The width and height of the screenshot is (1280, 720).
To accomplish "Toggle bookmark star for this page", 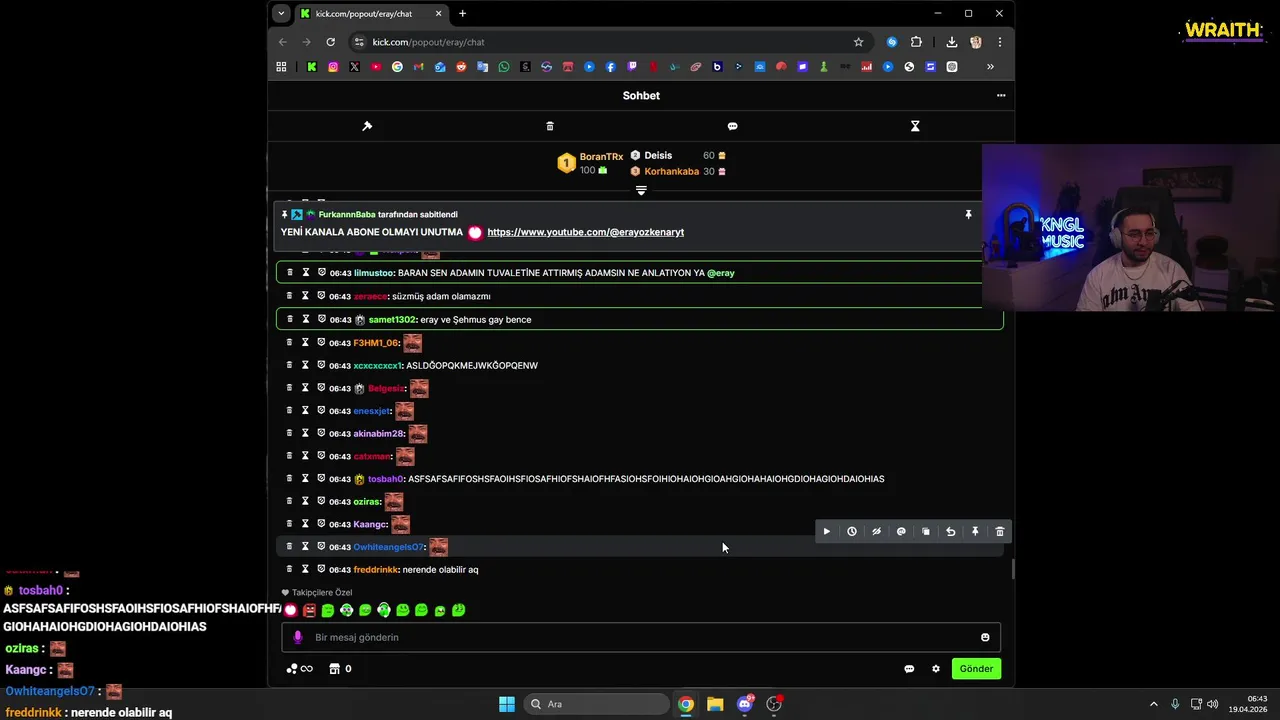I will tap(858, 42).
